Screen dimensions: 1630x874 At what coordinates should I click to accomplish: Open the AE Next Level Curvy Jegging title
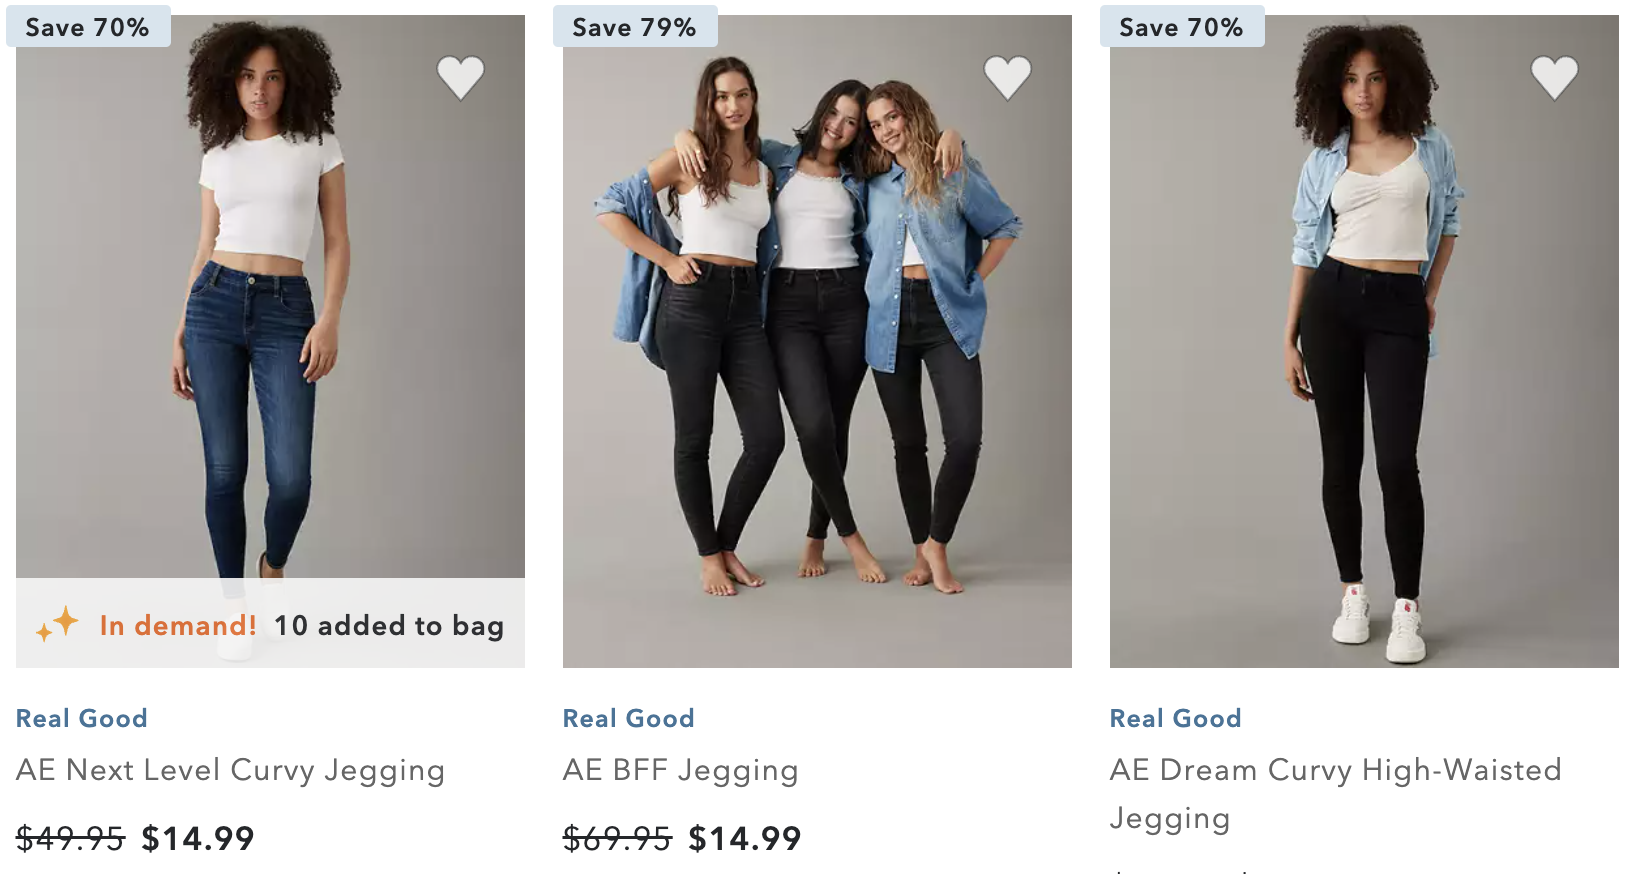[x=230, y=770]
